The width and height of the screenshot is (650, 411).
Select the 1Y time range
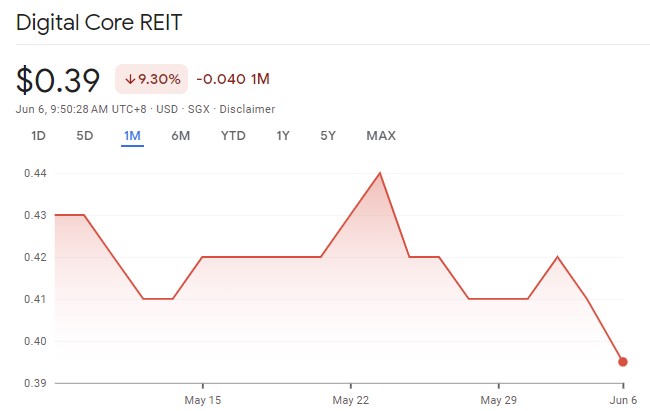coord(283,136)
